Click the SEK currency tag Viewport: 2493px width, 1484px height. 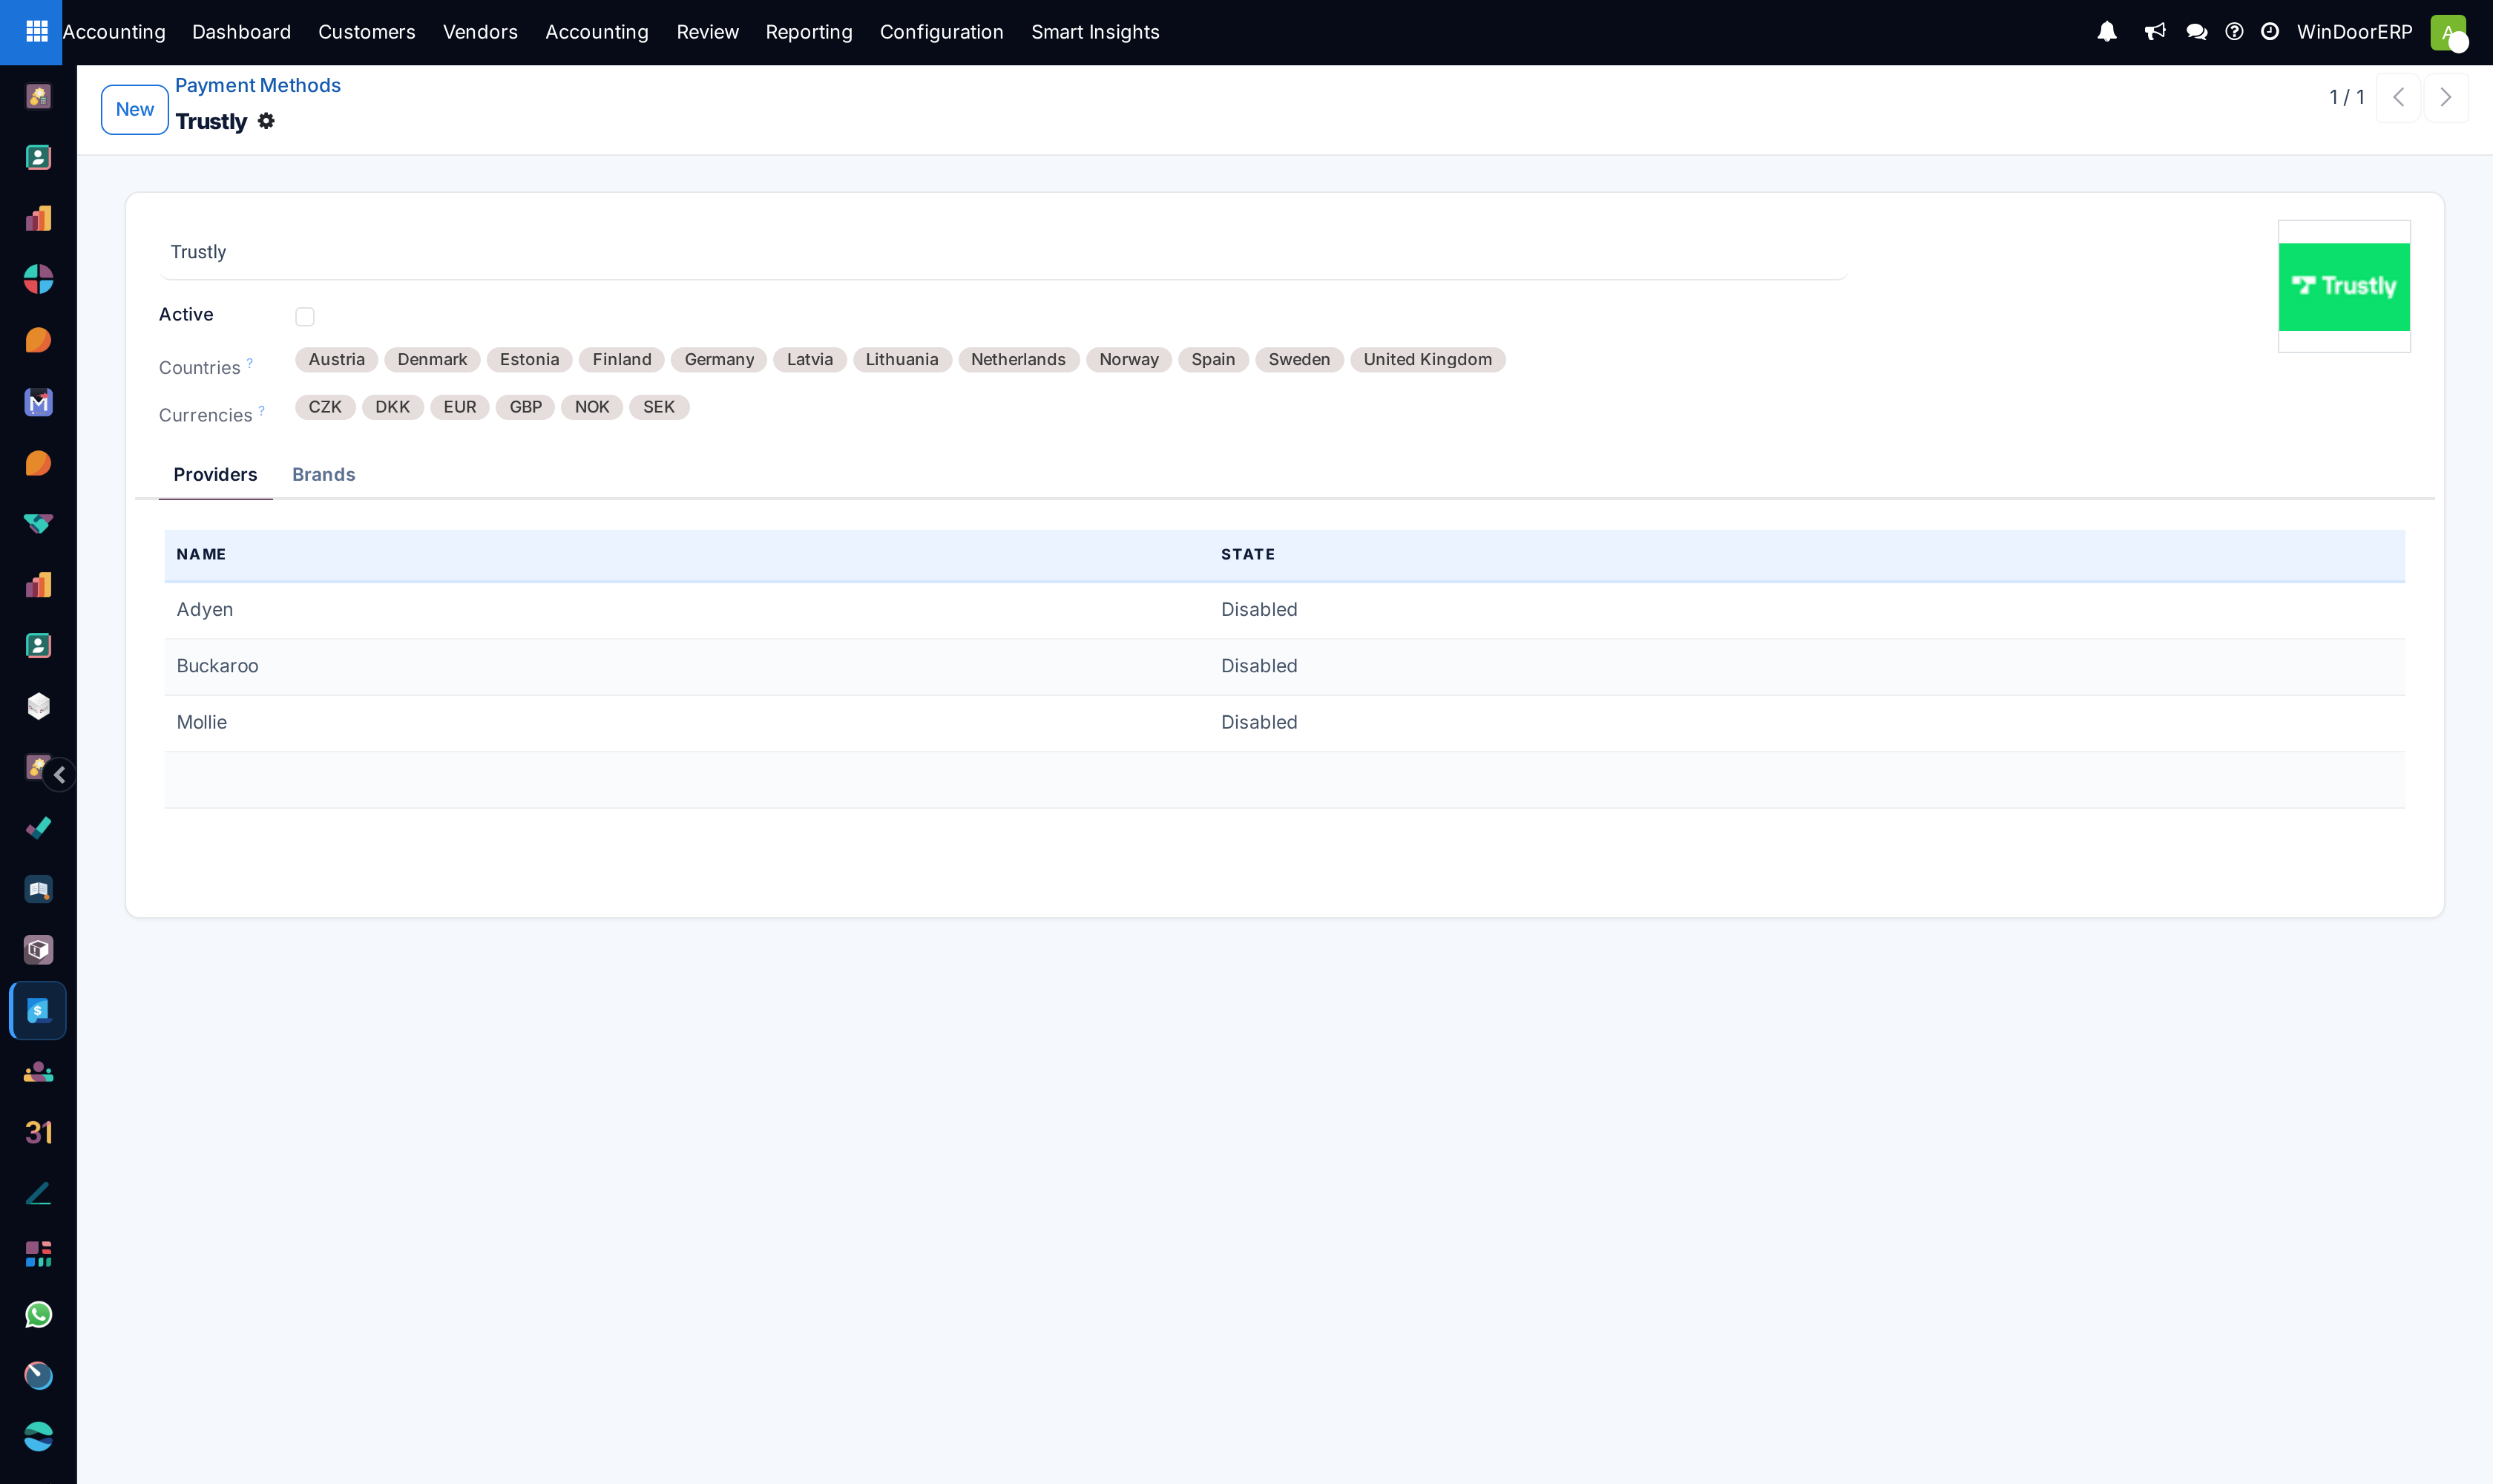coord(659,407)
